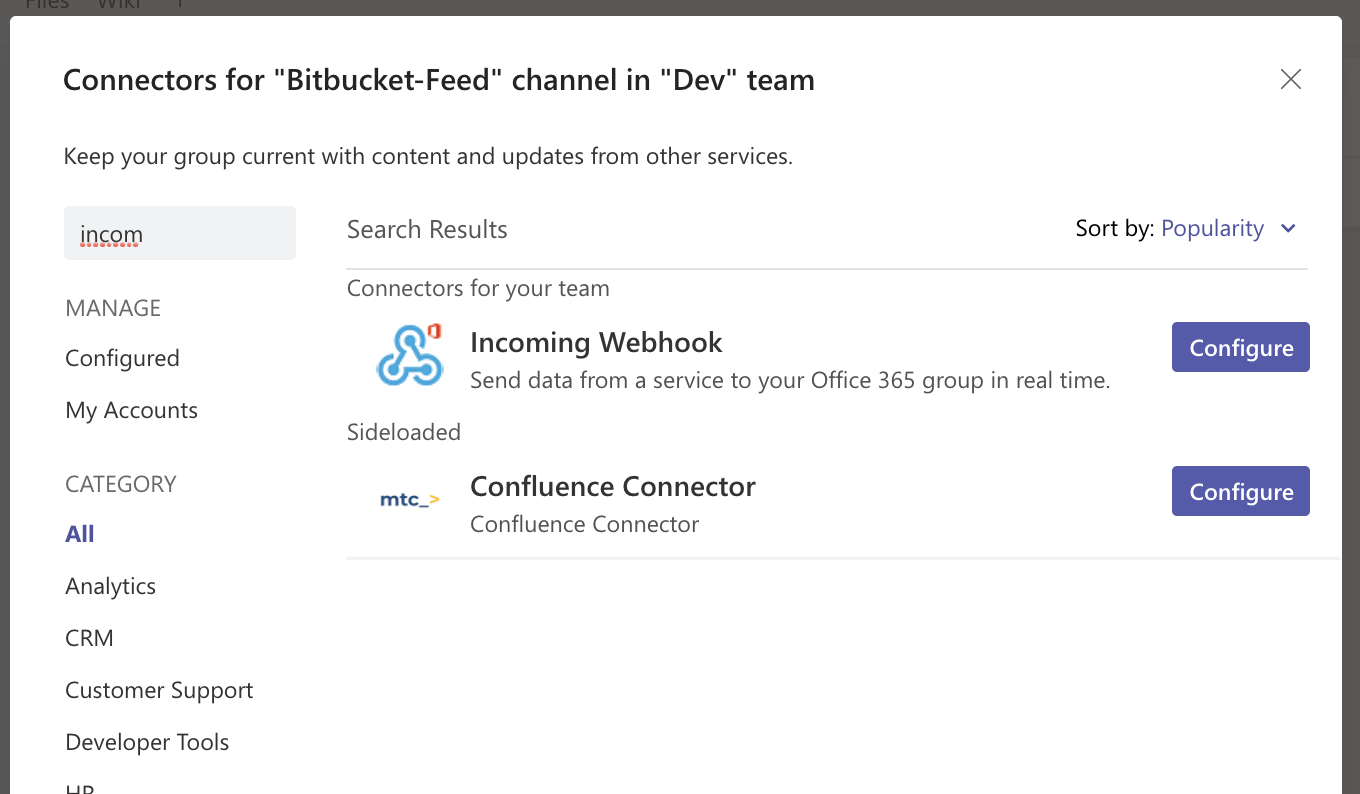
Task: Filter connectors by Analytics category
Action: (110, 586)
